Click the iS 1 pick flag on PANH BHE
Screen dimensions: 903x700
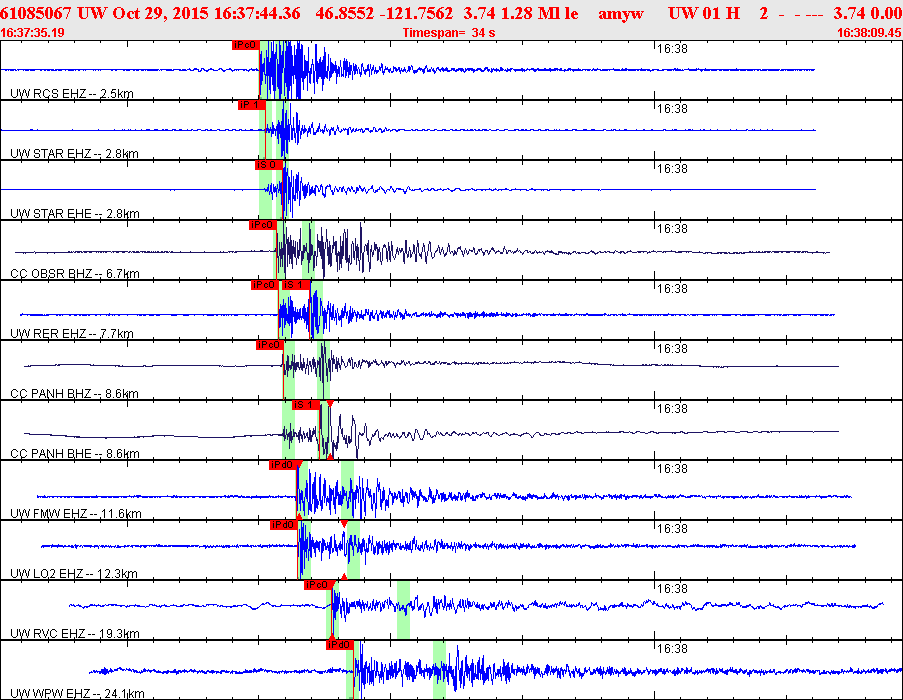306,405
